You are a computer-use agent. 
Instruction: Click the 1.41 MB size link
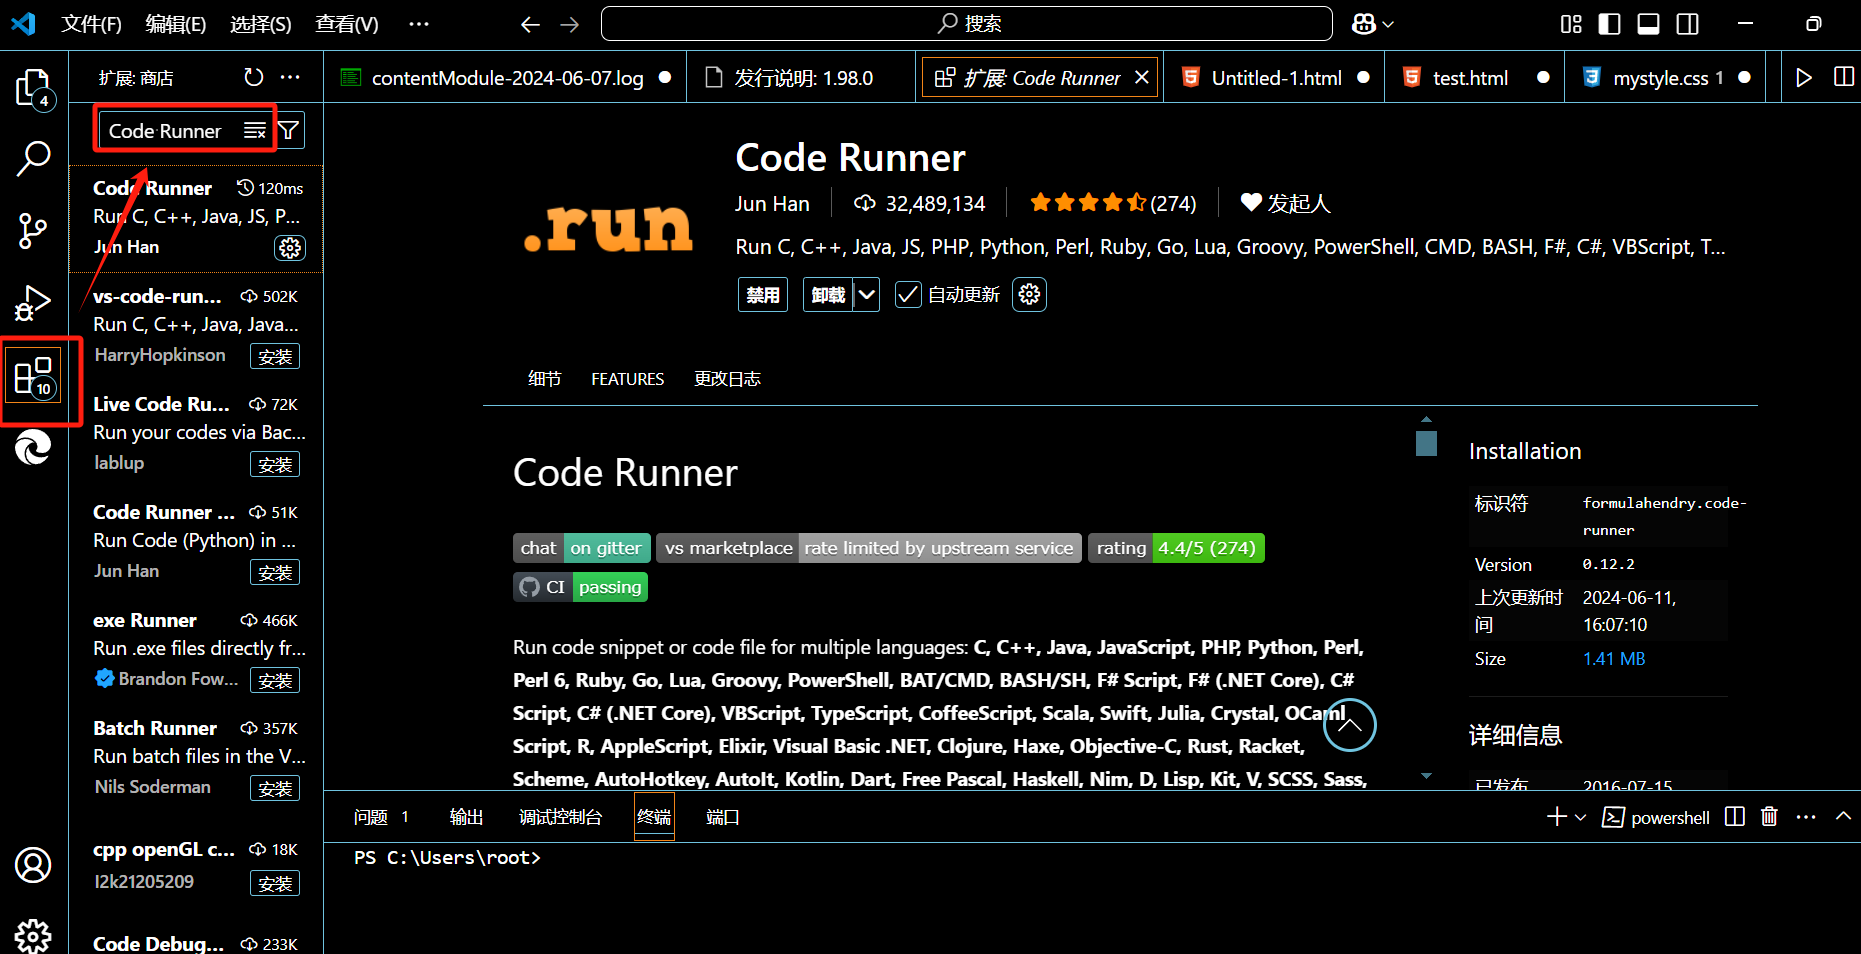[x=1614, y=659]
